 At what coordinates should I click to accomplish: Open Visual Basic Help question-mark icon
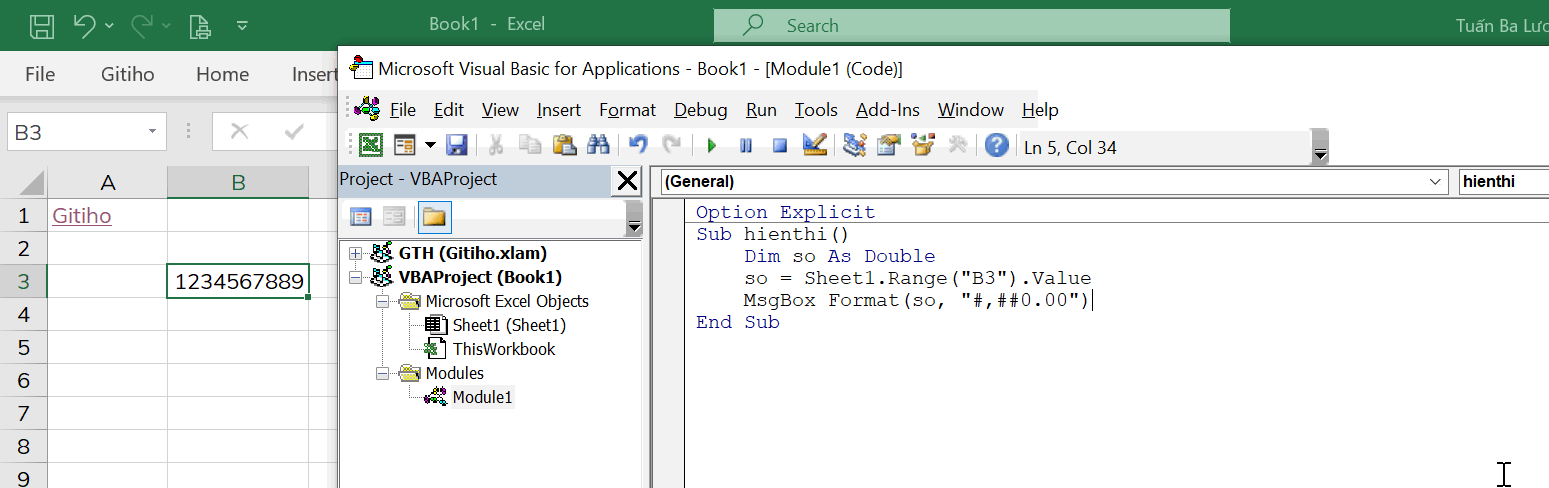tap(996, 146)
